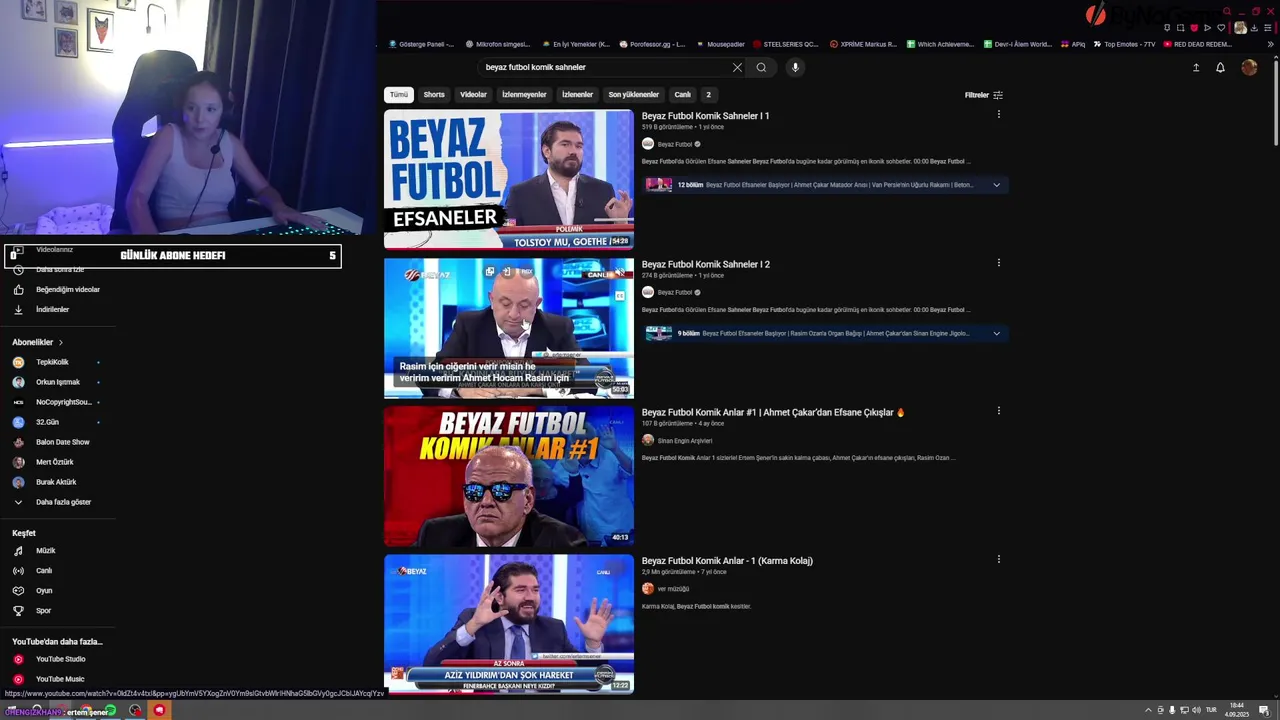Image resolution: width=1280 pixels, height=720 pixels.
Task: Open İndirilenler in sidebar
Action: 41,309
